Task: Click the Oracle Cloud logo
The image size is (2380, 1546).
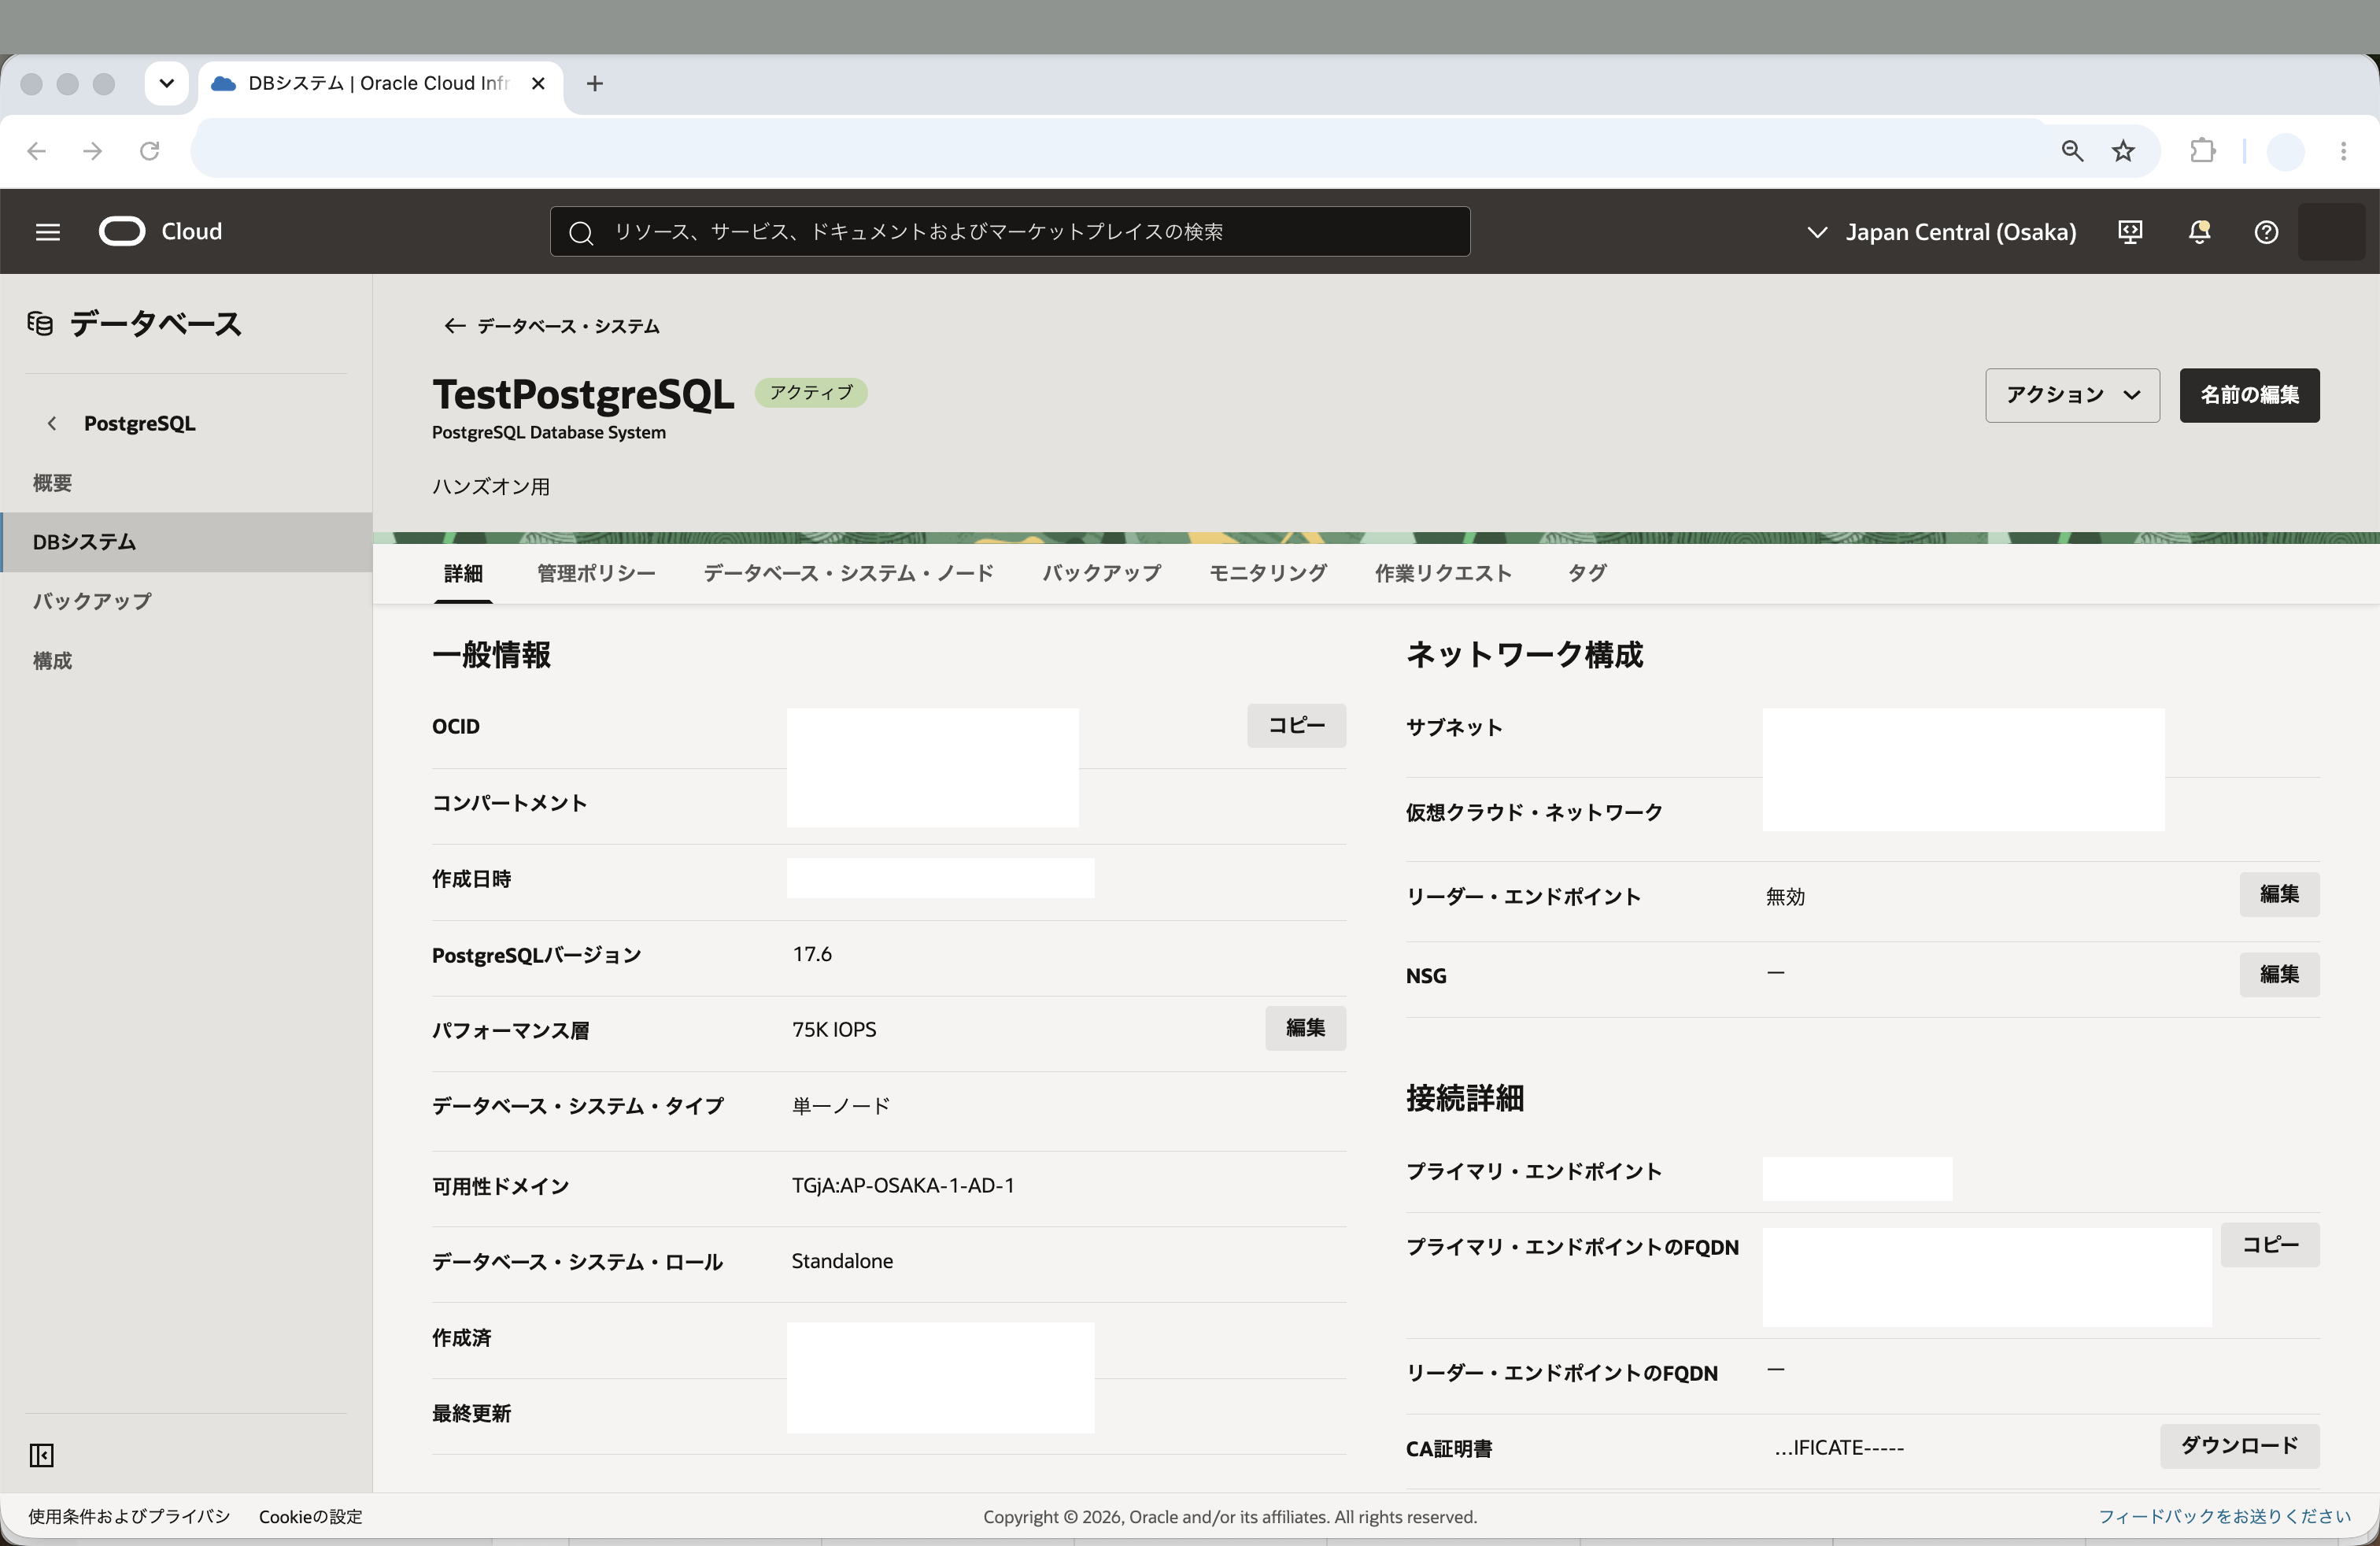Action: tap(160, 232)
